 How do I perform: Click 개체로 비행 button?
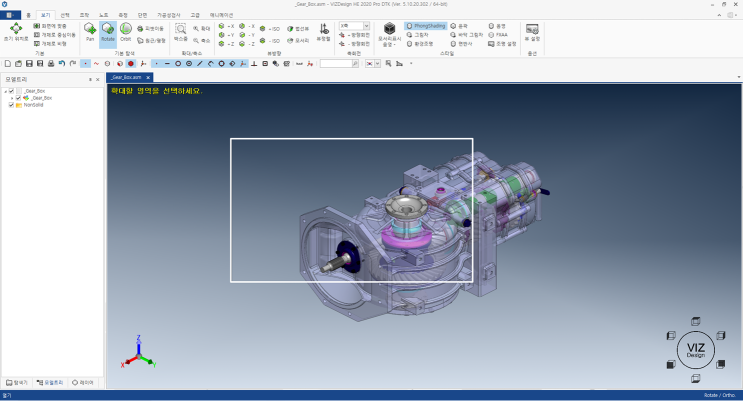click(50, 44)
